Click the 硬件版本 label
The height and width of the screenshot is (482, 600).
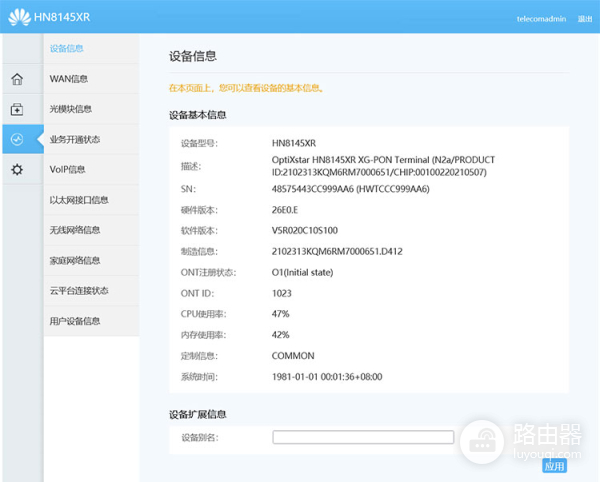pyautogui.click(x=199, y=210)
